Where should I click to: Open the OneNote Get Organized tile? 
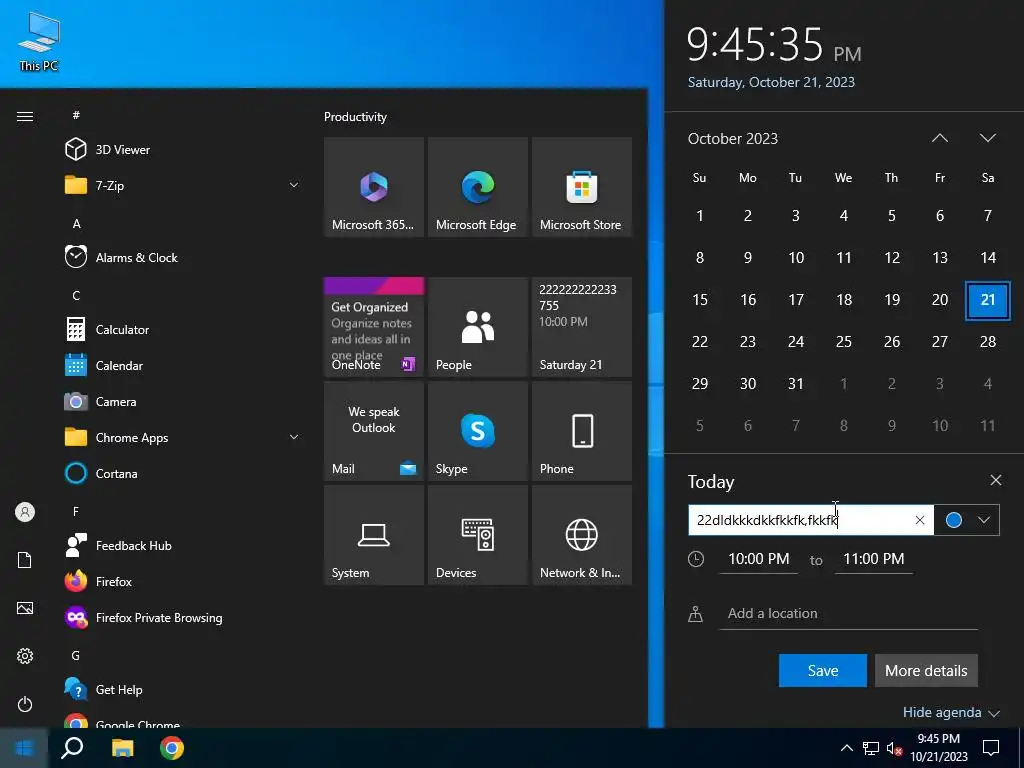click(374, 327)
